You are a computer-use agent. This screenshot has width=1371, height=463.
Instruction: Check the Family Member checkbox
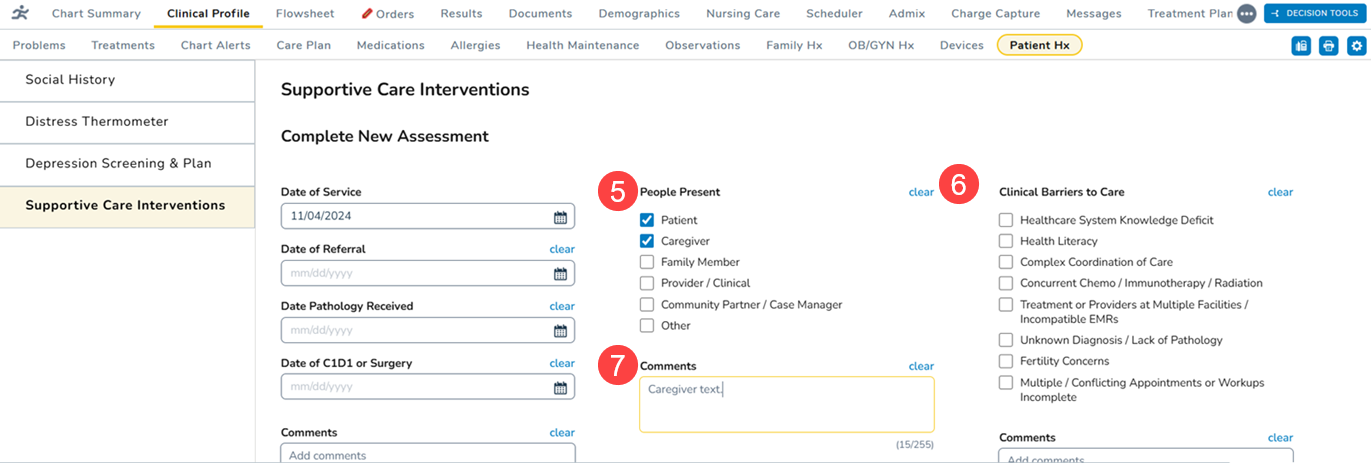(x=647, y=262)
